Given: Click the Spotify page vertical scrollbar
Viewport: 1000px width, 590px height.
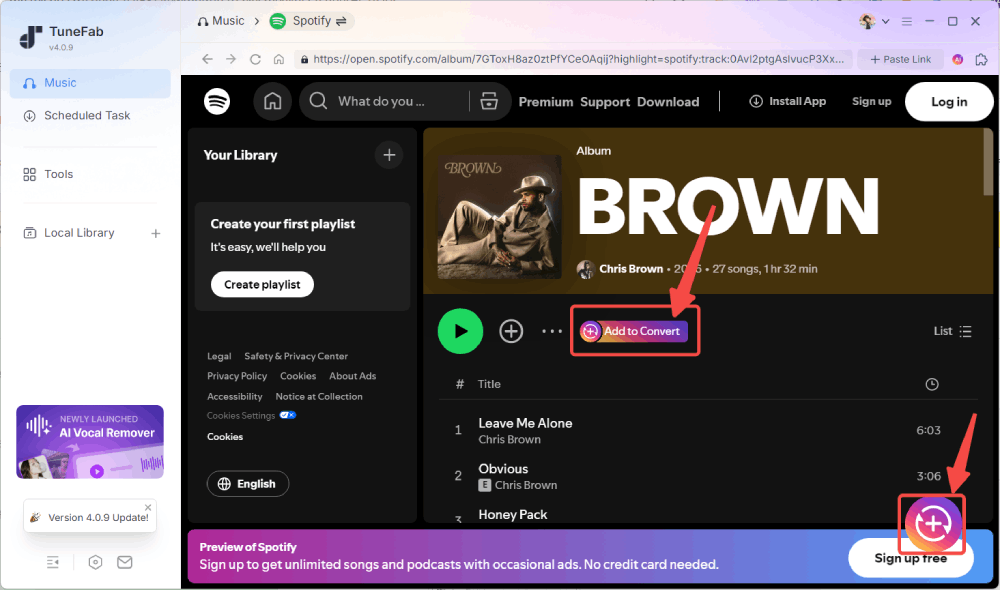Looking at the screenshot, I should pos(988,161).
